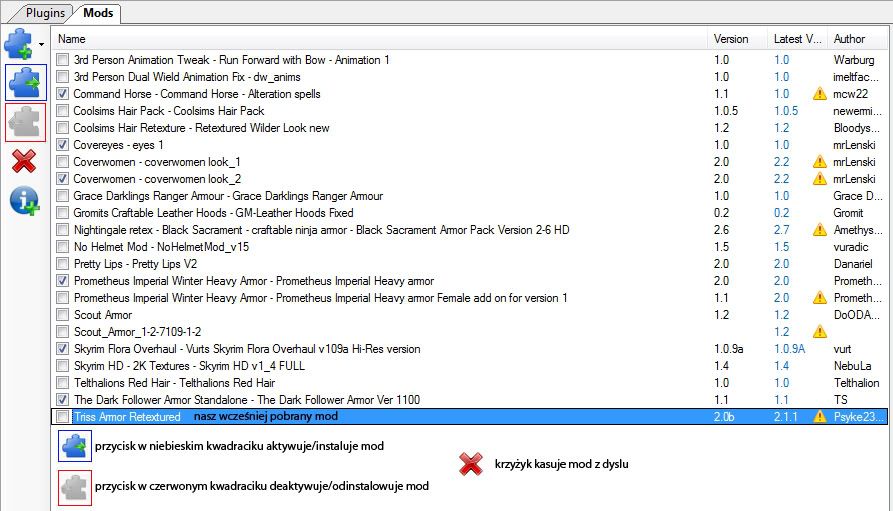The height and width of the screenshot is (511, 893).
Task: Select Skyrim HD - 2K Textures row name
Action: pyautogui.click(x=189, y=366)
